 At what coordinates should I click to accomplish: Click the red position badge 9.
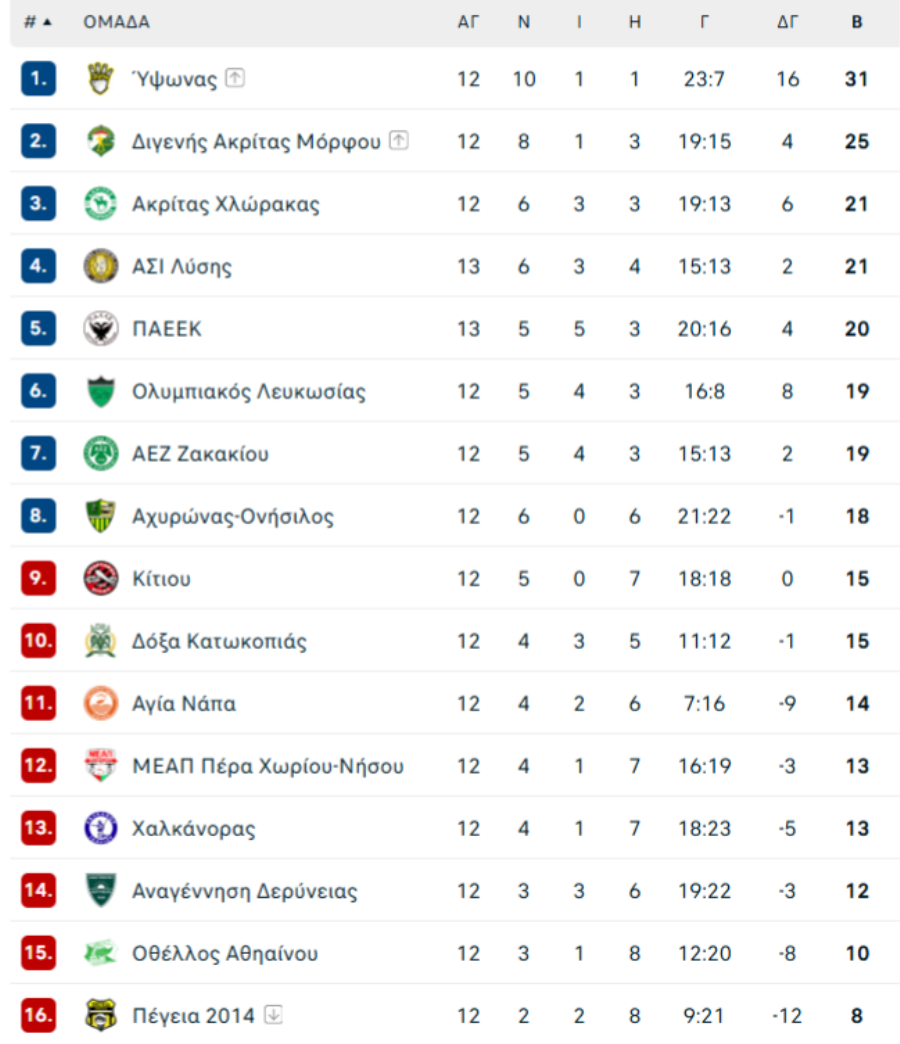coord(38,578)
